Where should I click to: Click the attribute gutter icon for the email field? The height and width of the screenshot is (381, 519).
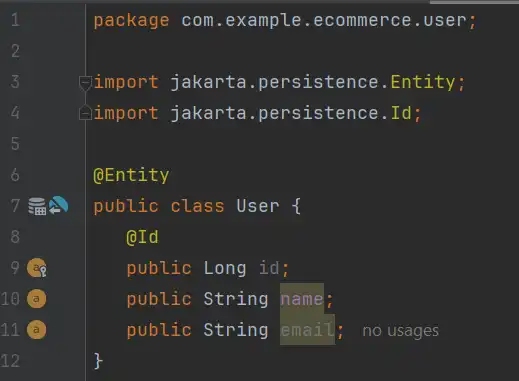point(36,330)
